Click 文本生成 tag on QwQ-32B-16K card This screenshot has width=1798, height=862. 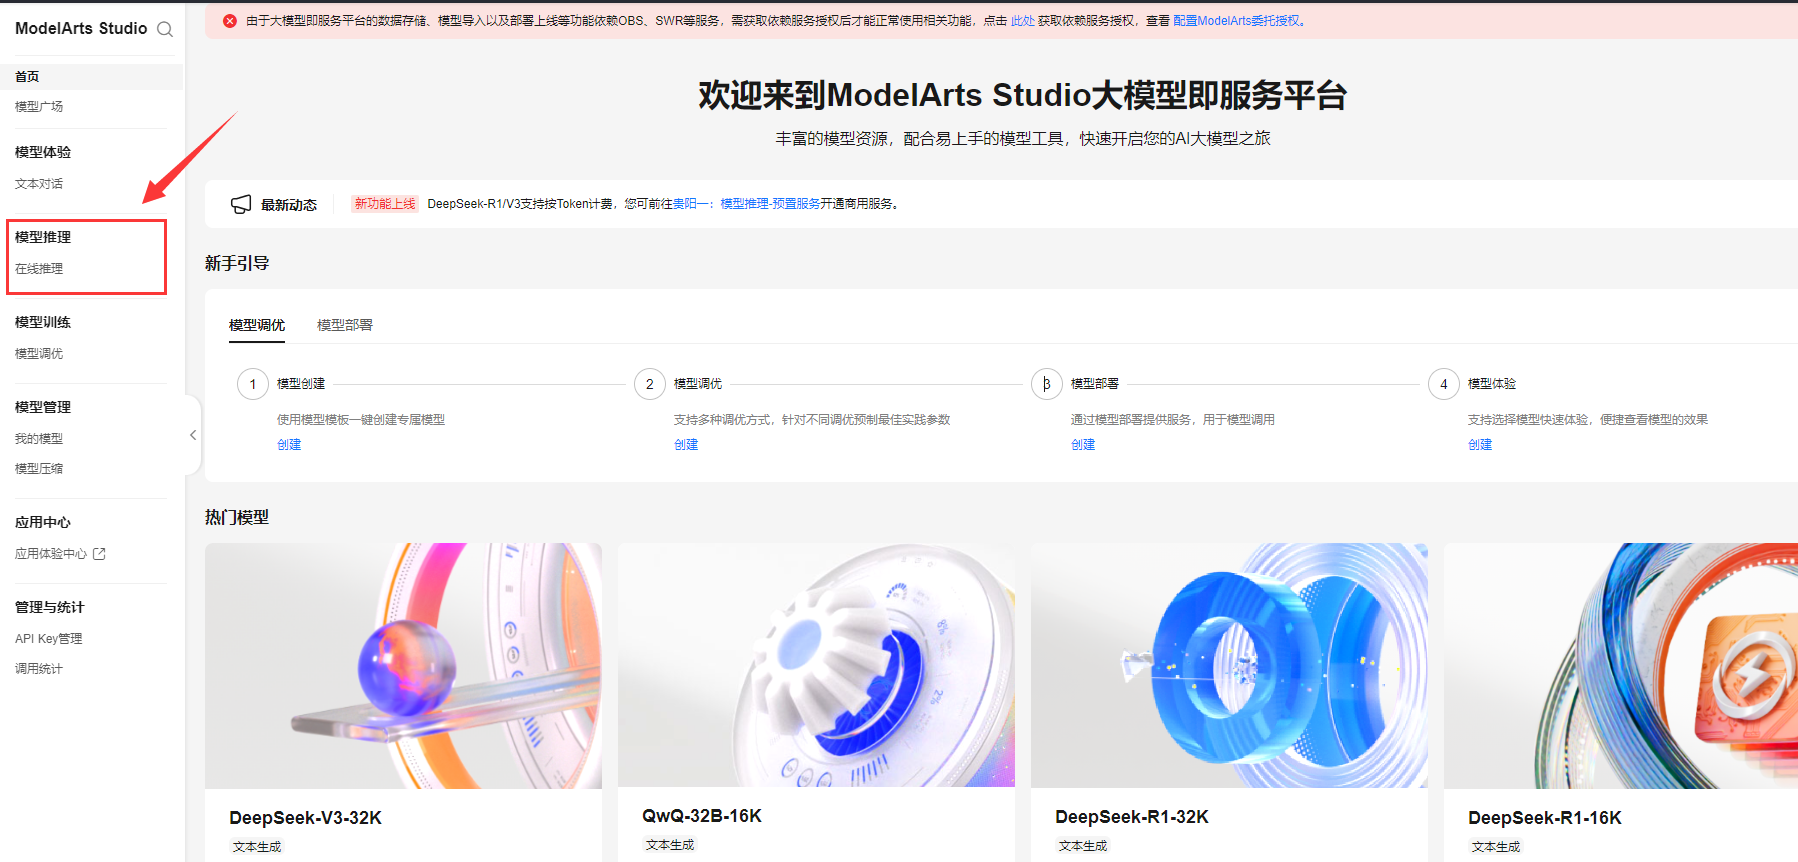[670, 845]
